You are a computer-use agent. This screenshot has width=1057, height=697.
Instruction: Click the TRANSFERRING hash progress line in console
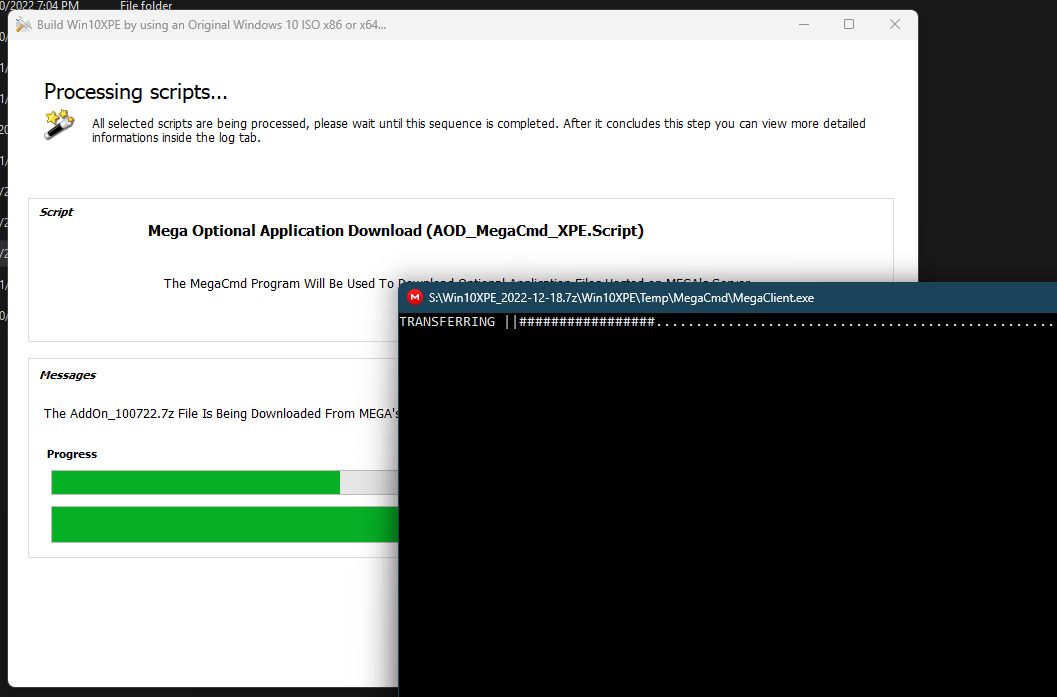tap(728, 322)
